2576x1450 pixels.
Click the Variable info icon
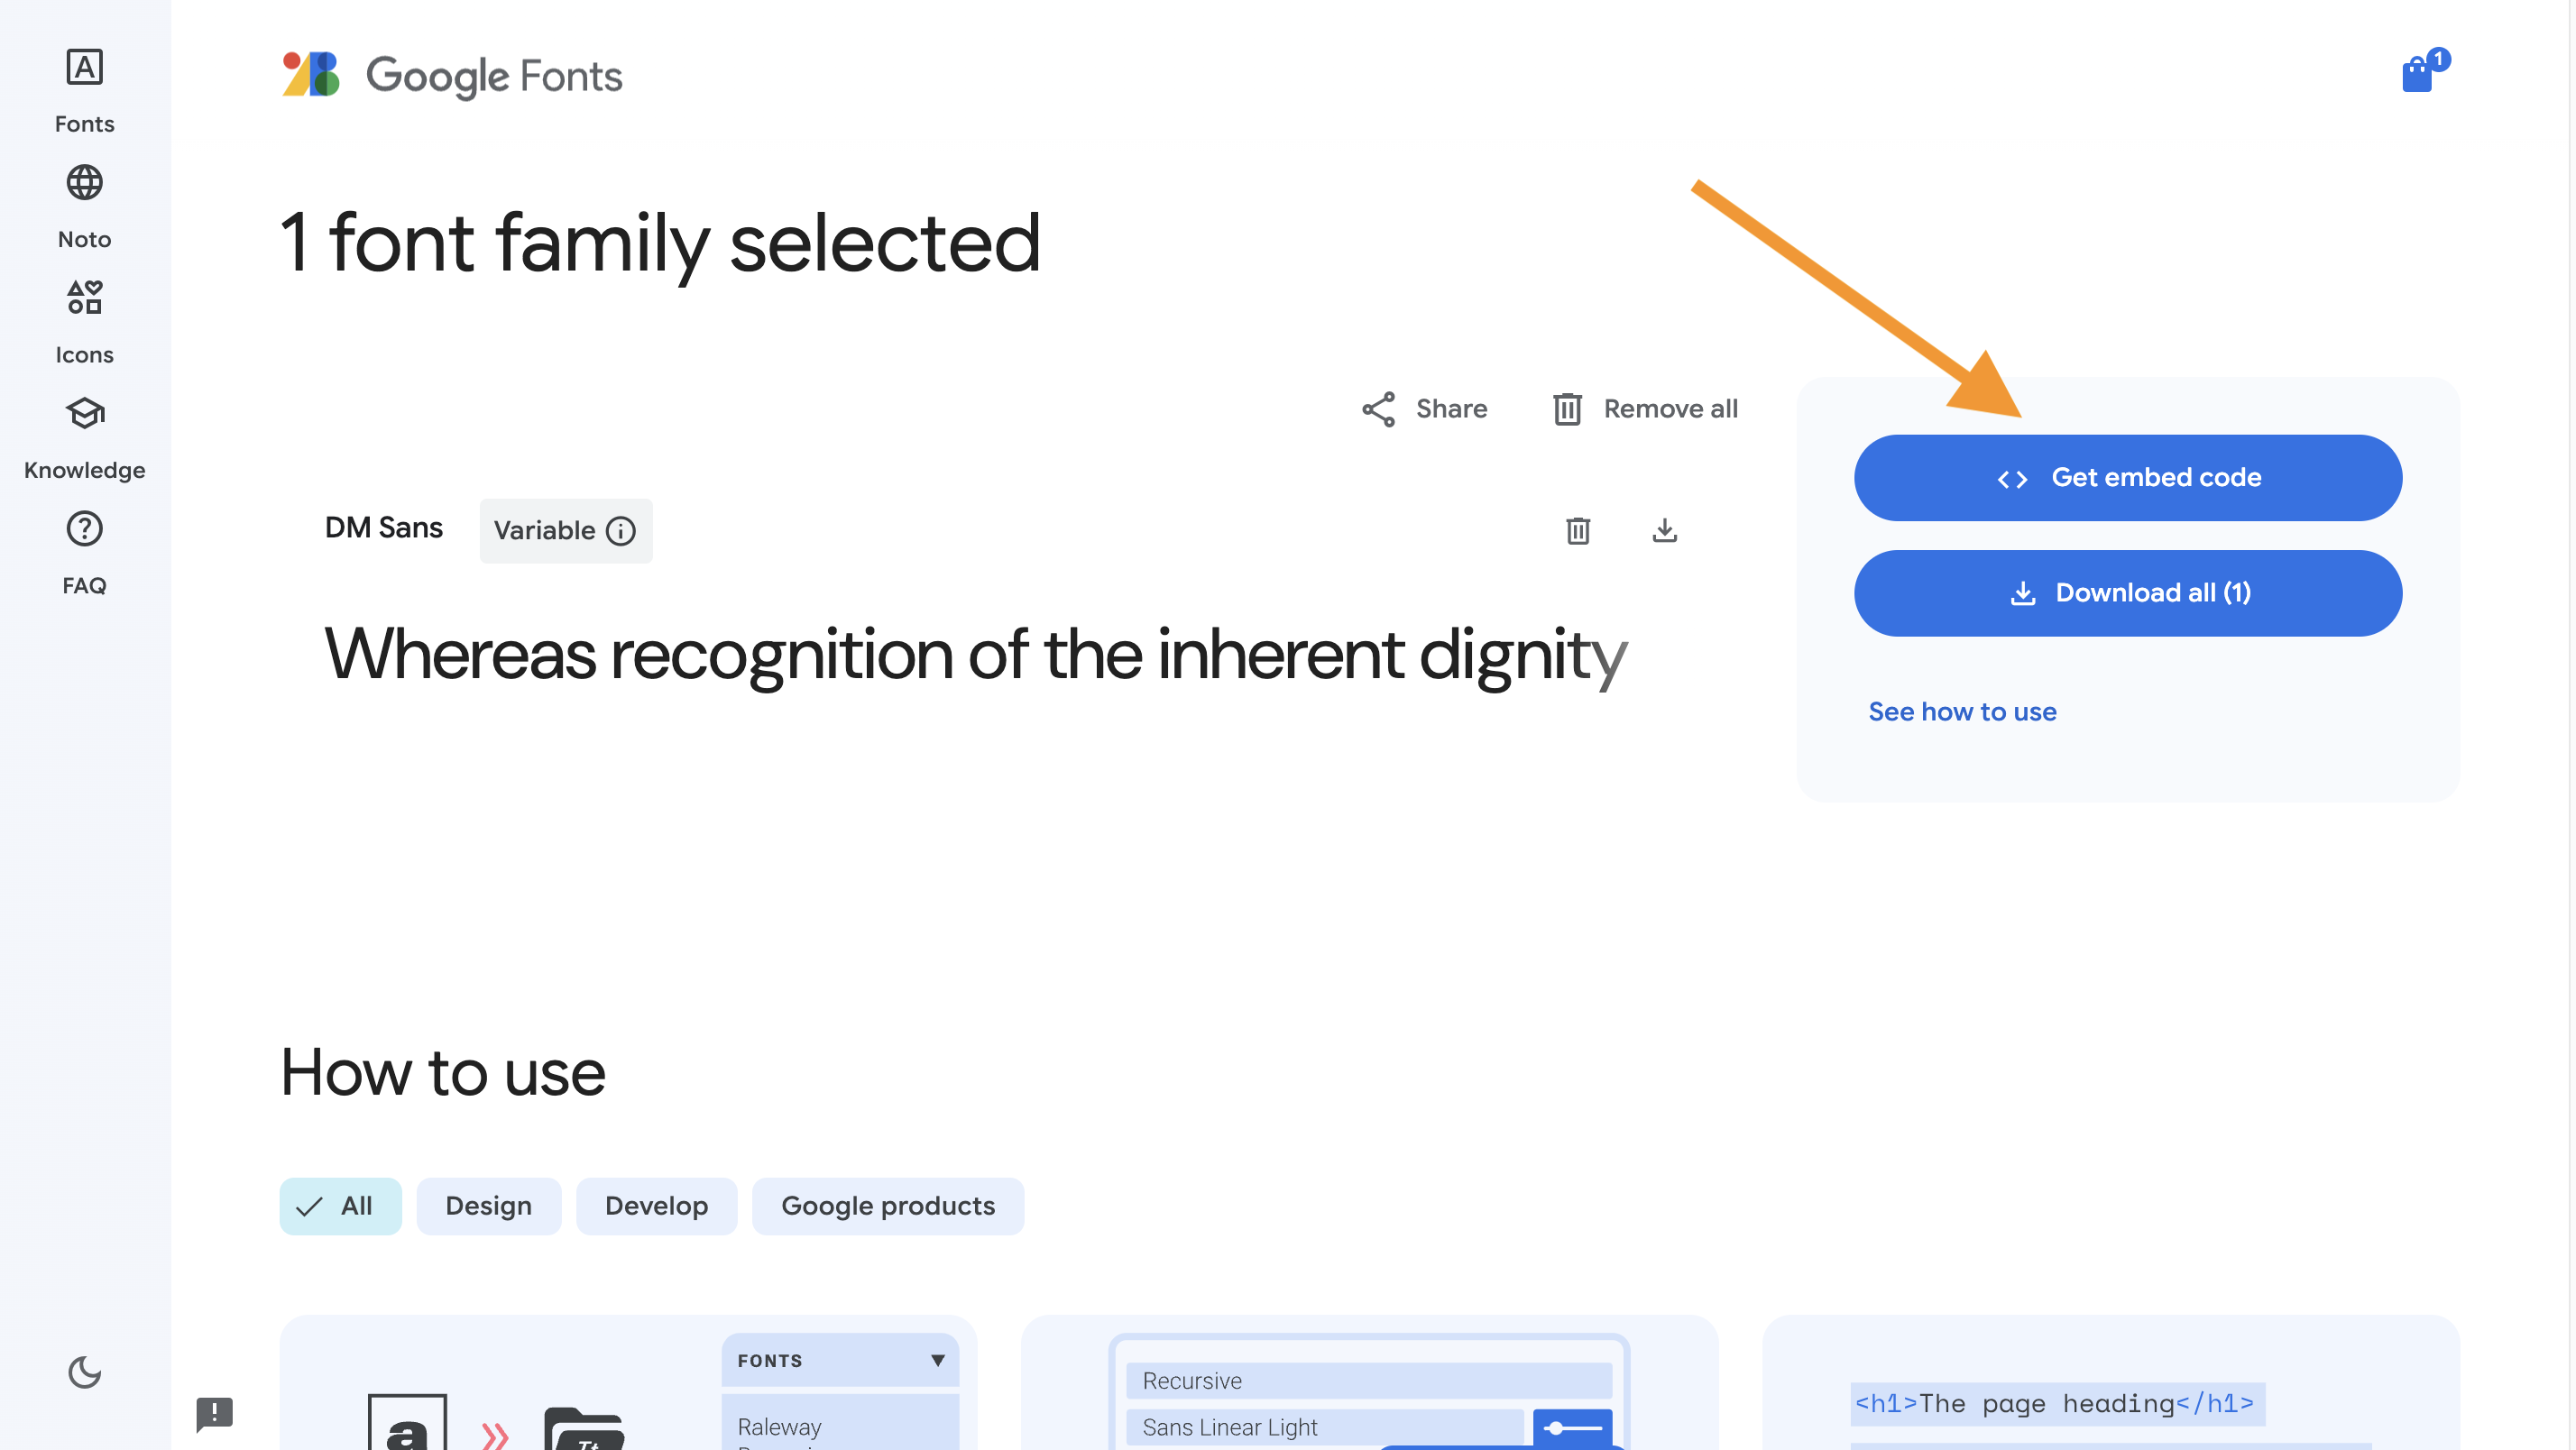click(621, 531)
